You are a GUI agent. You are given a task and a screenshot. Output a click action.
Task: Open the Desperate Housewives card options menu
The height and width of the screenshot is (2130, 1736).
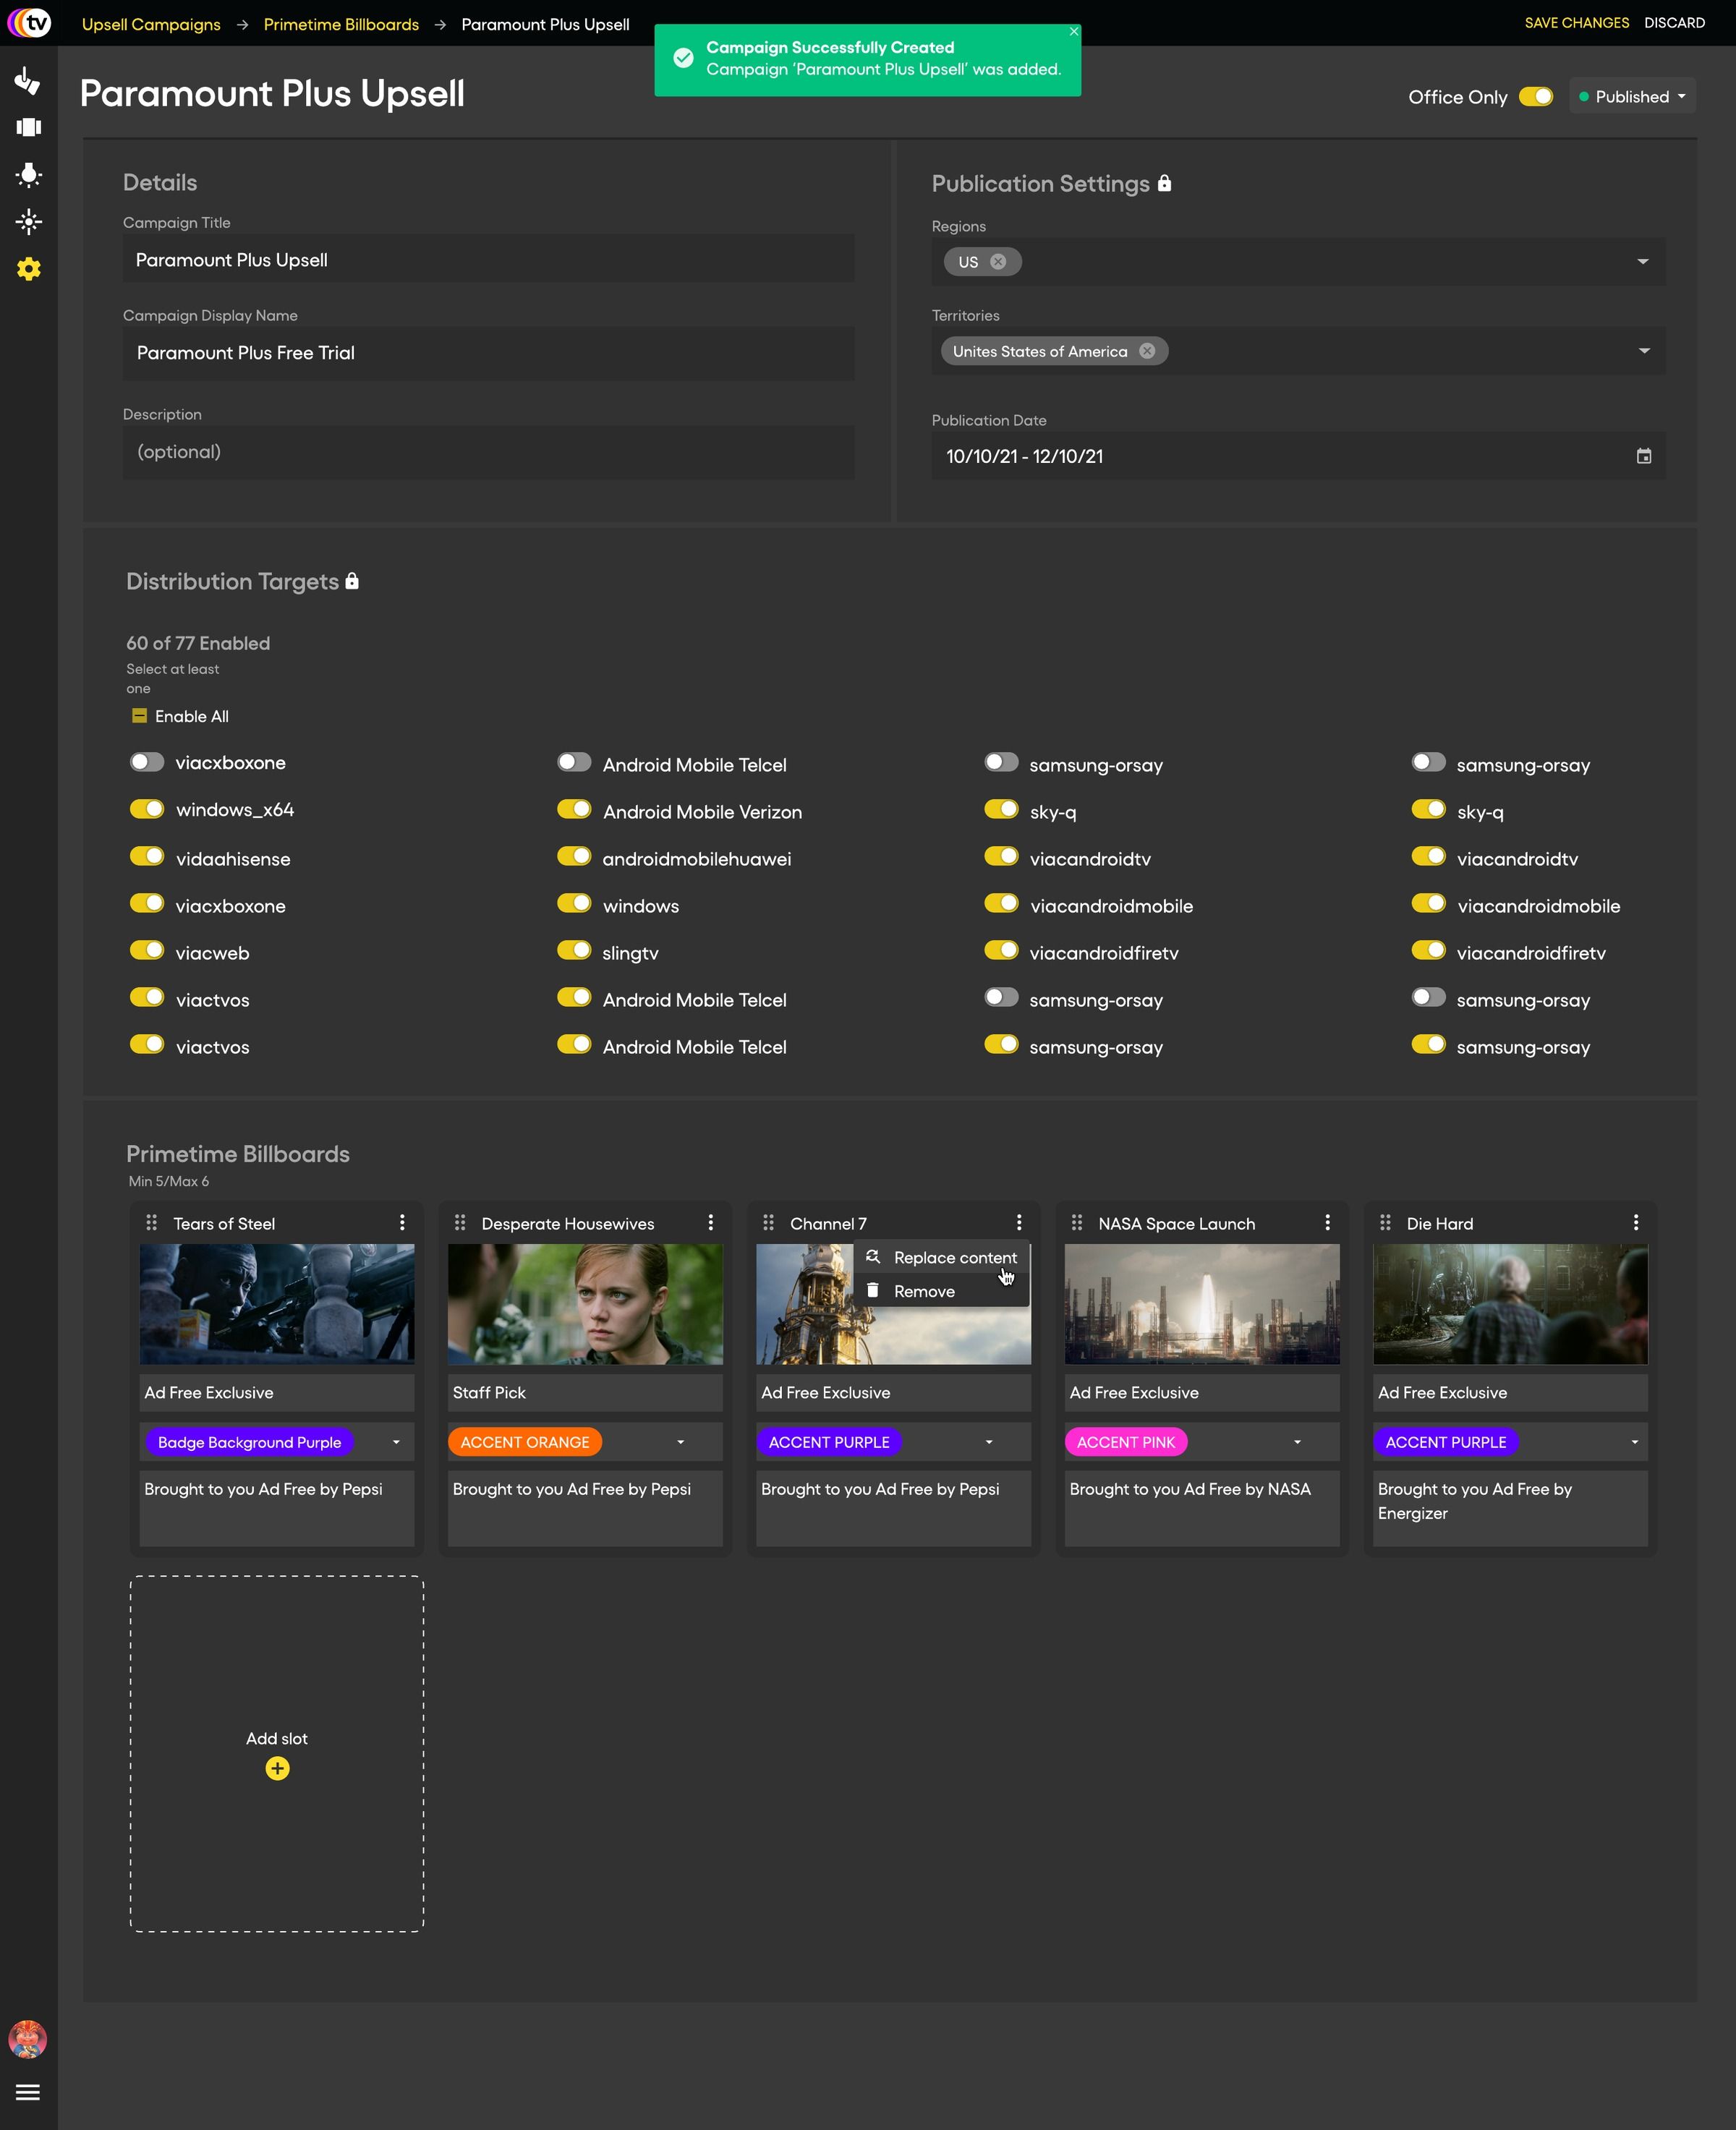tap(710, 1222)
